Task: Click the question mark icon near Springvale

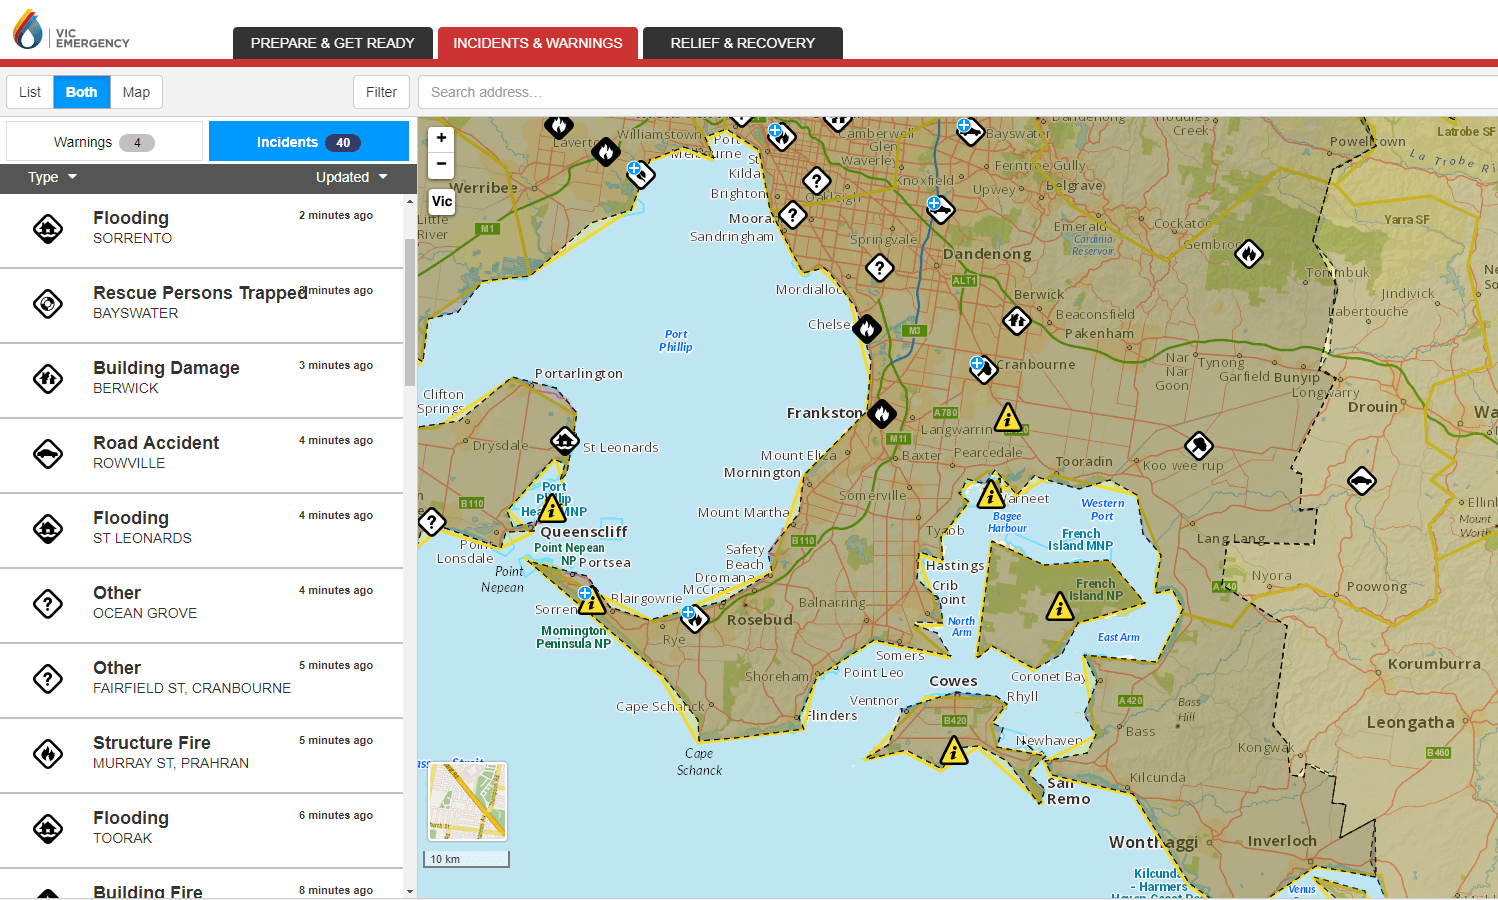Action: click(x=879, y=268)
